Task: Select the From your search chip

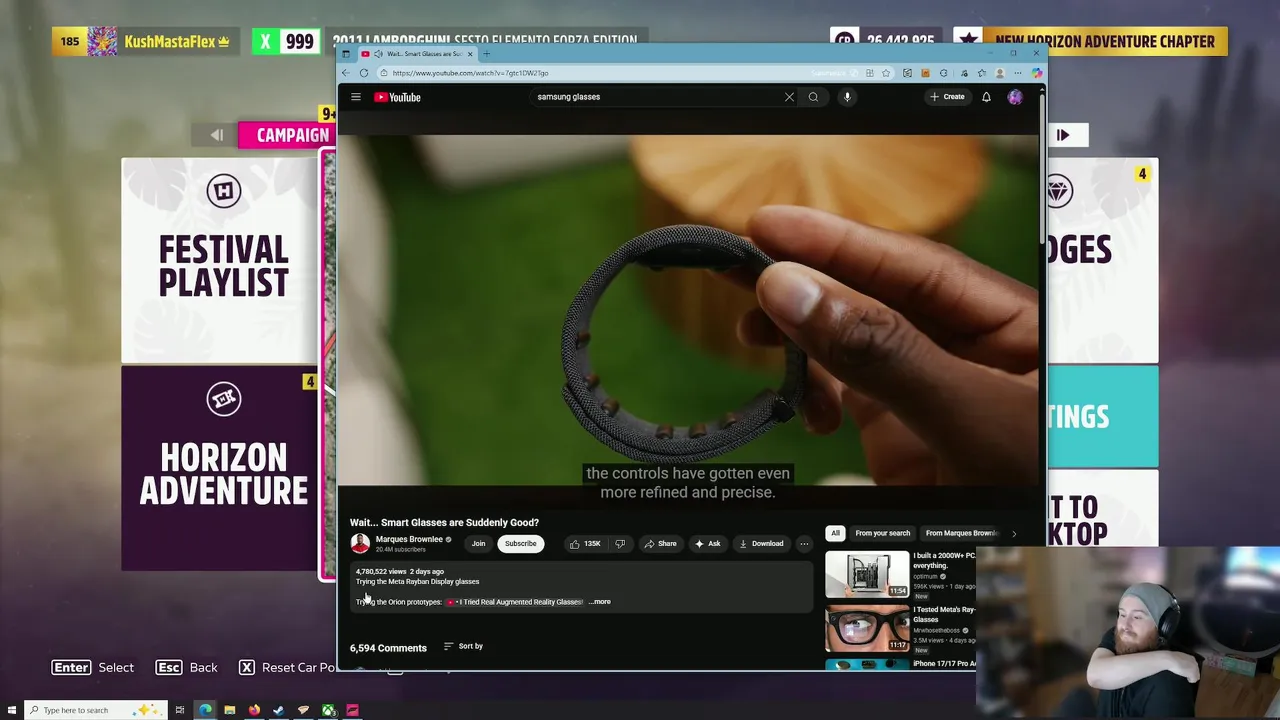Action: pos(882,533)
